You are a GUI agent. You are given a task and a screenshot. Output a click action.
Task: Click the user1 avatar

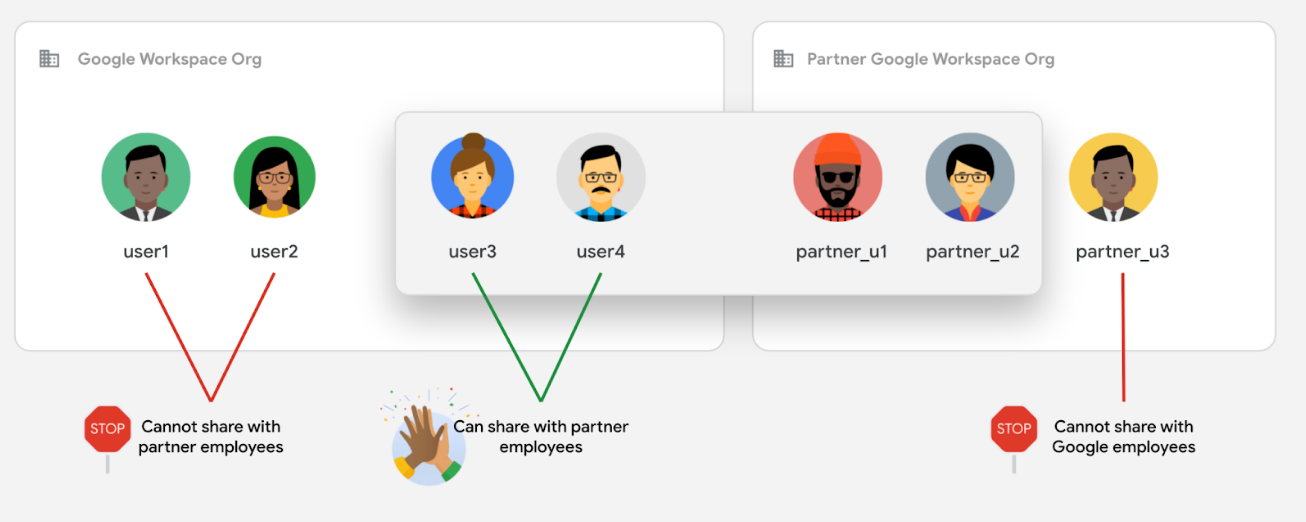coord(146,178)
